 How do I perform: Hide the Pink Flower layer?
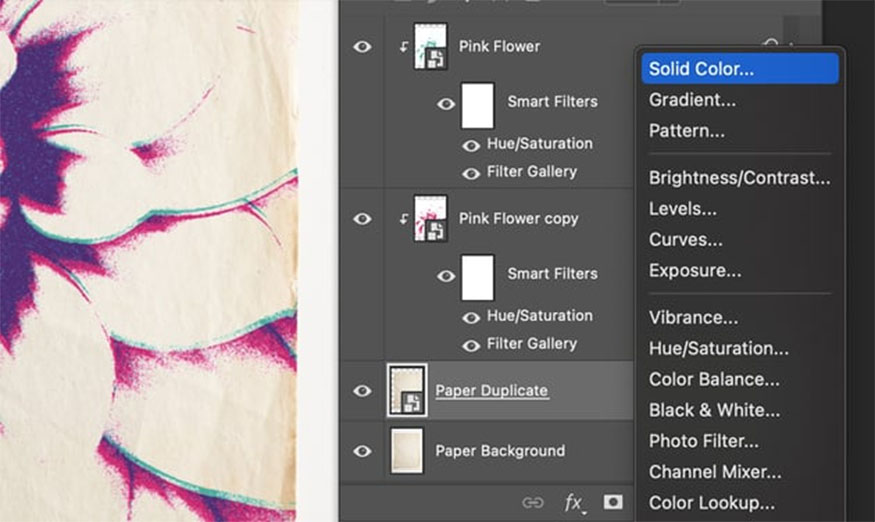point(362,47)
